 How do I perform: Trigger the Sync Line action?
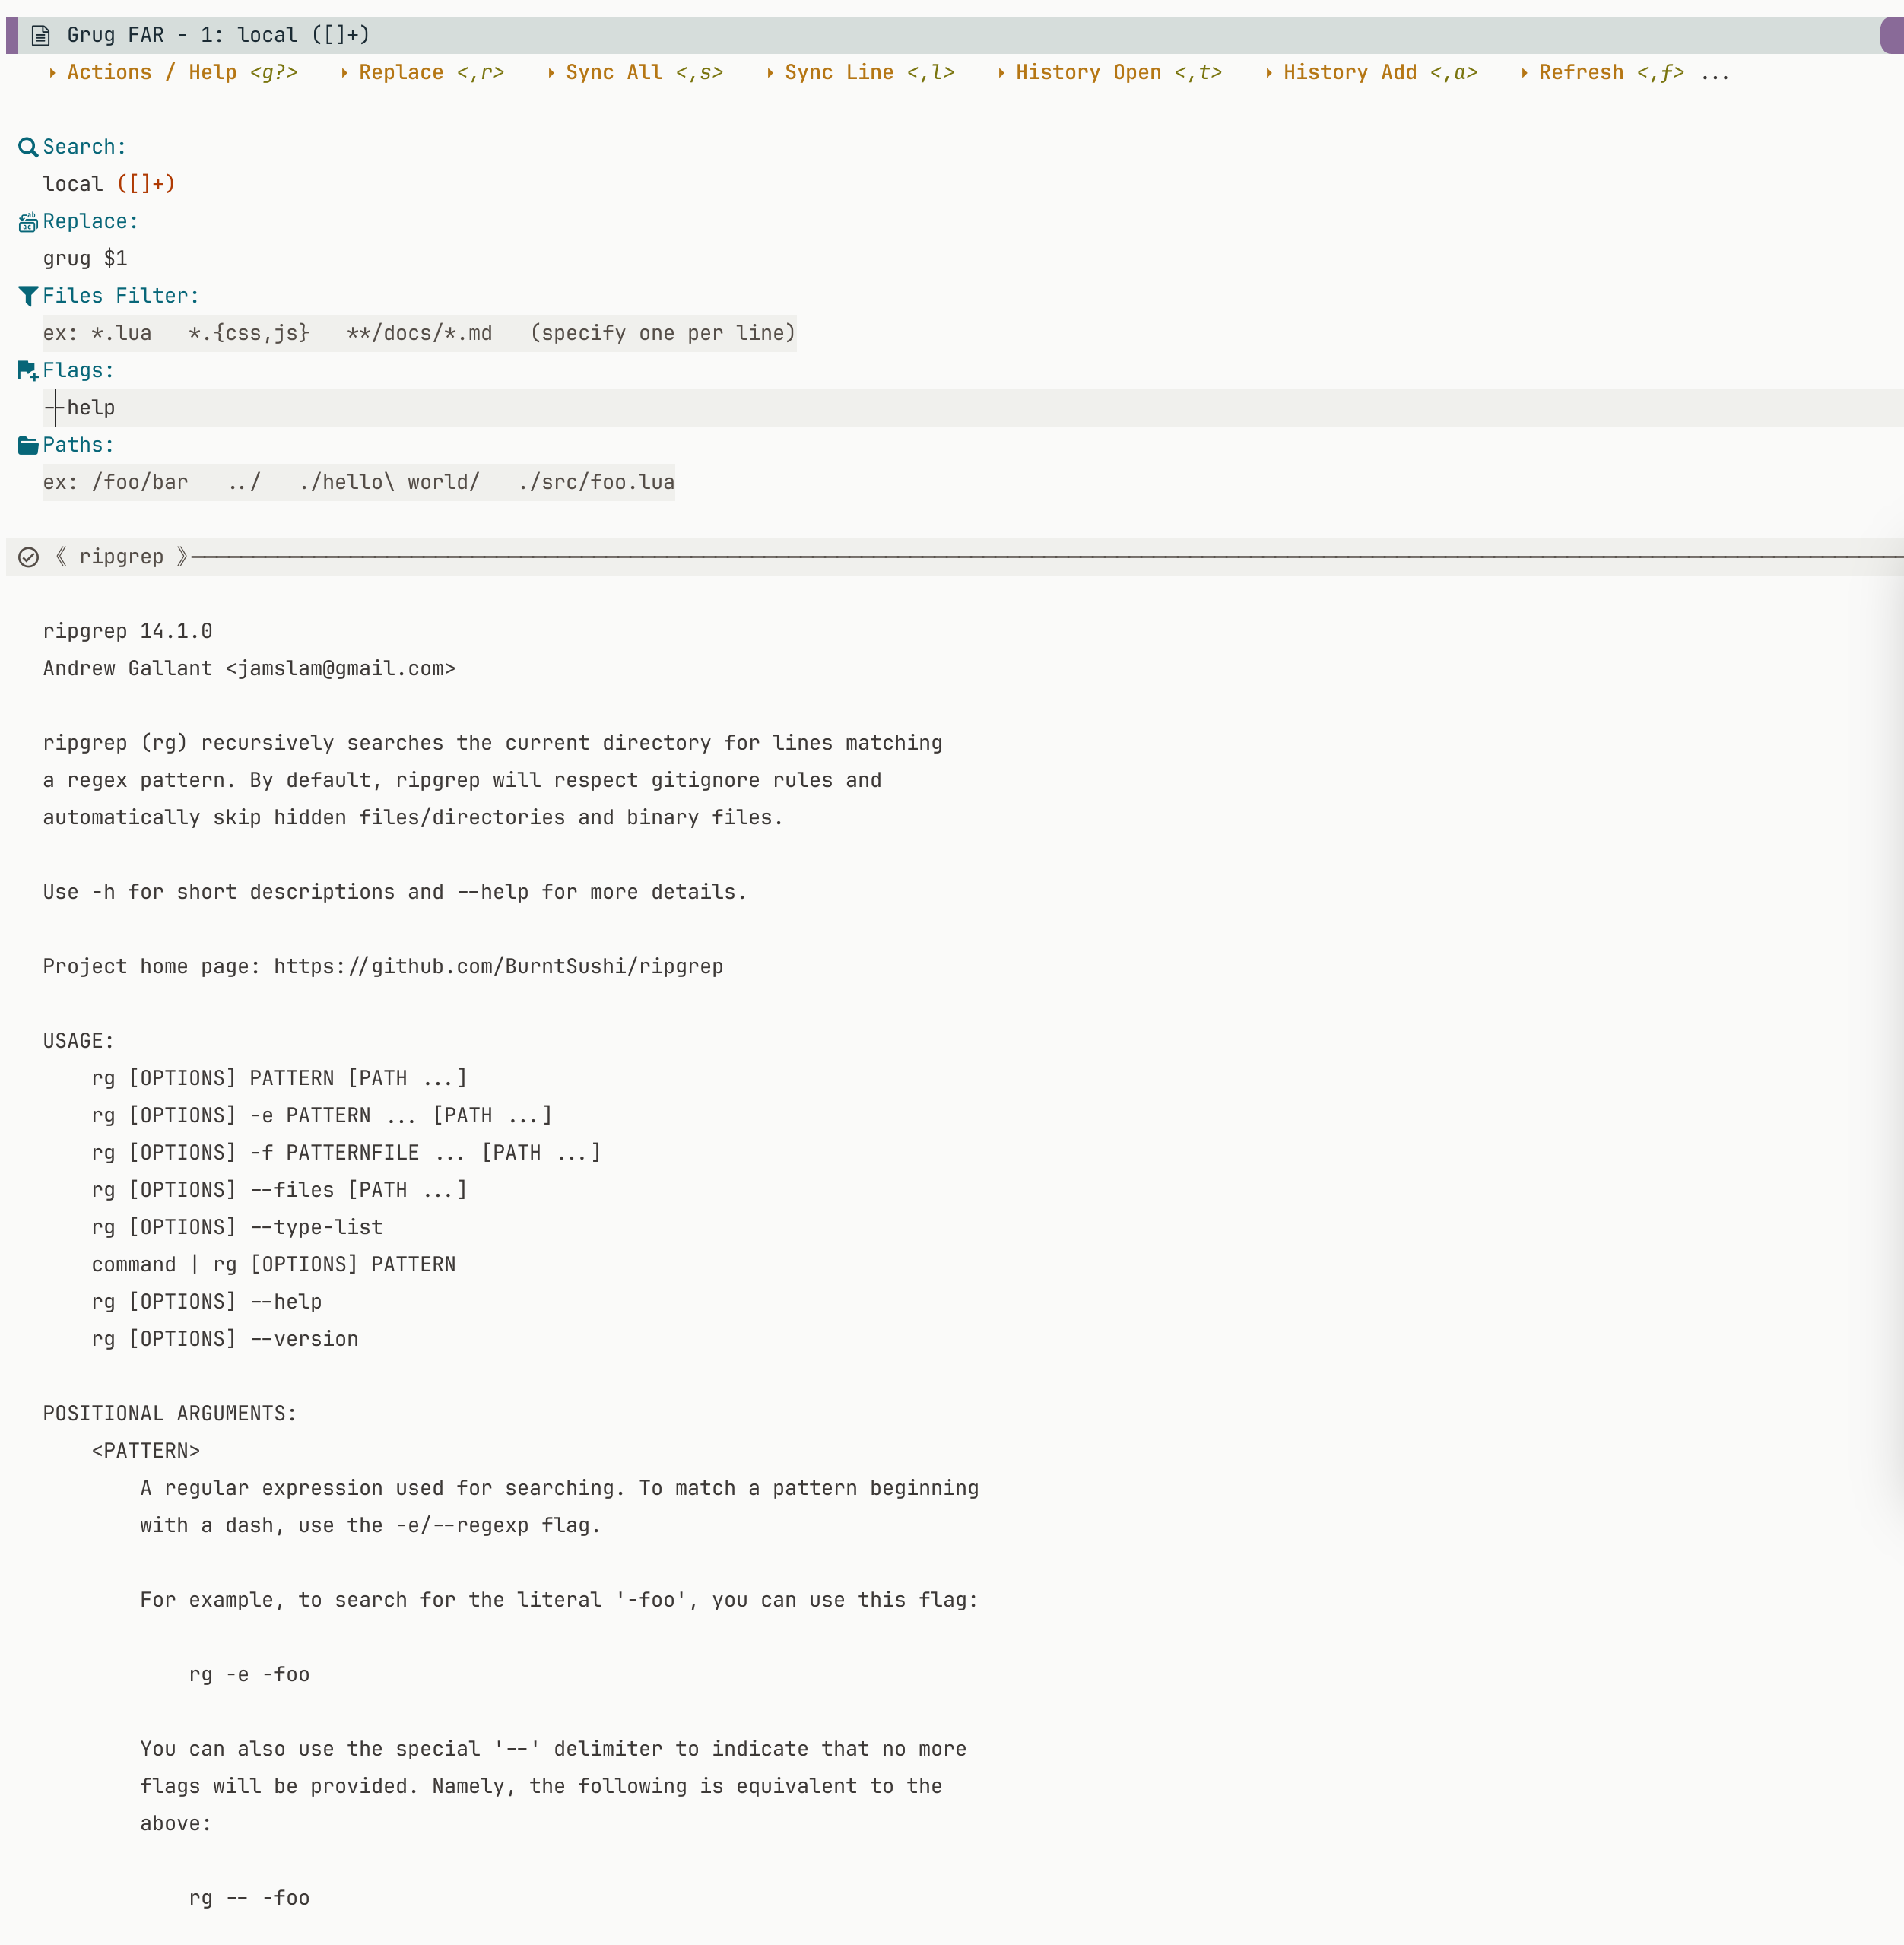838,72
